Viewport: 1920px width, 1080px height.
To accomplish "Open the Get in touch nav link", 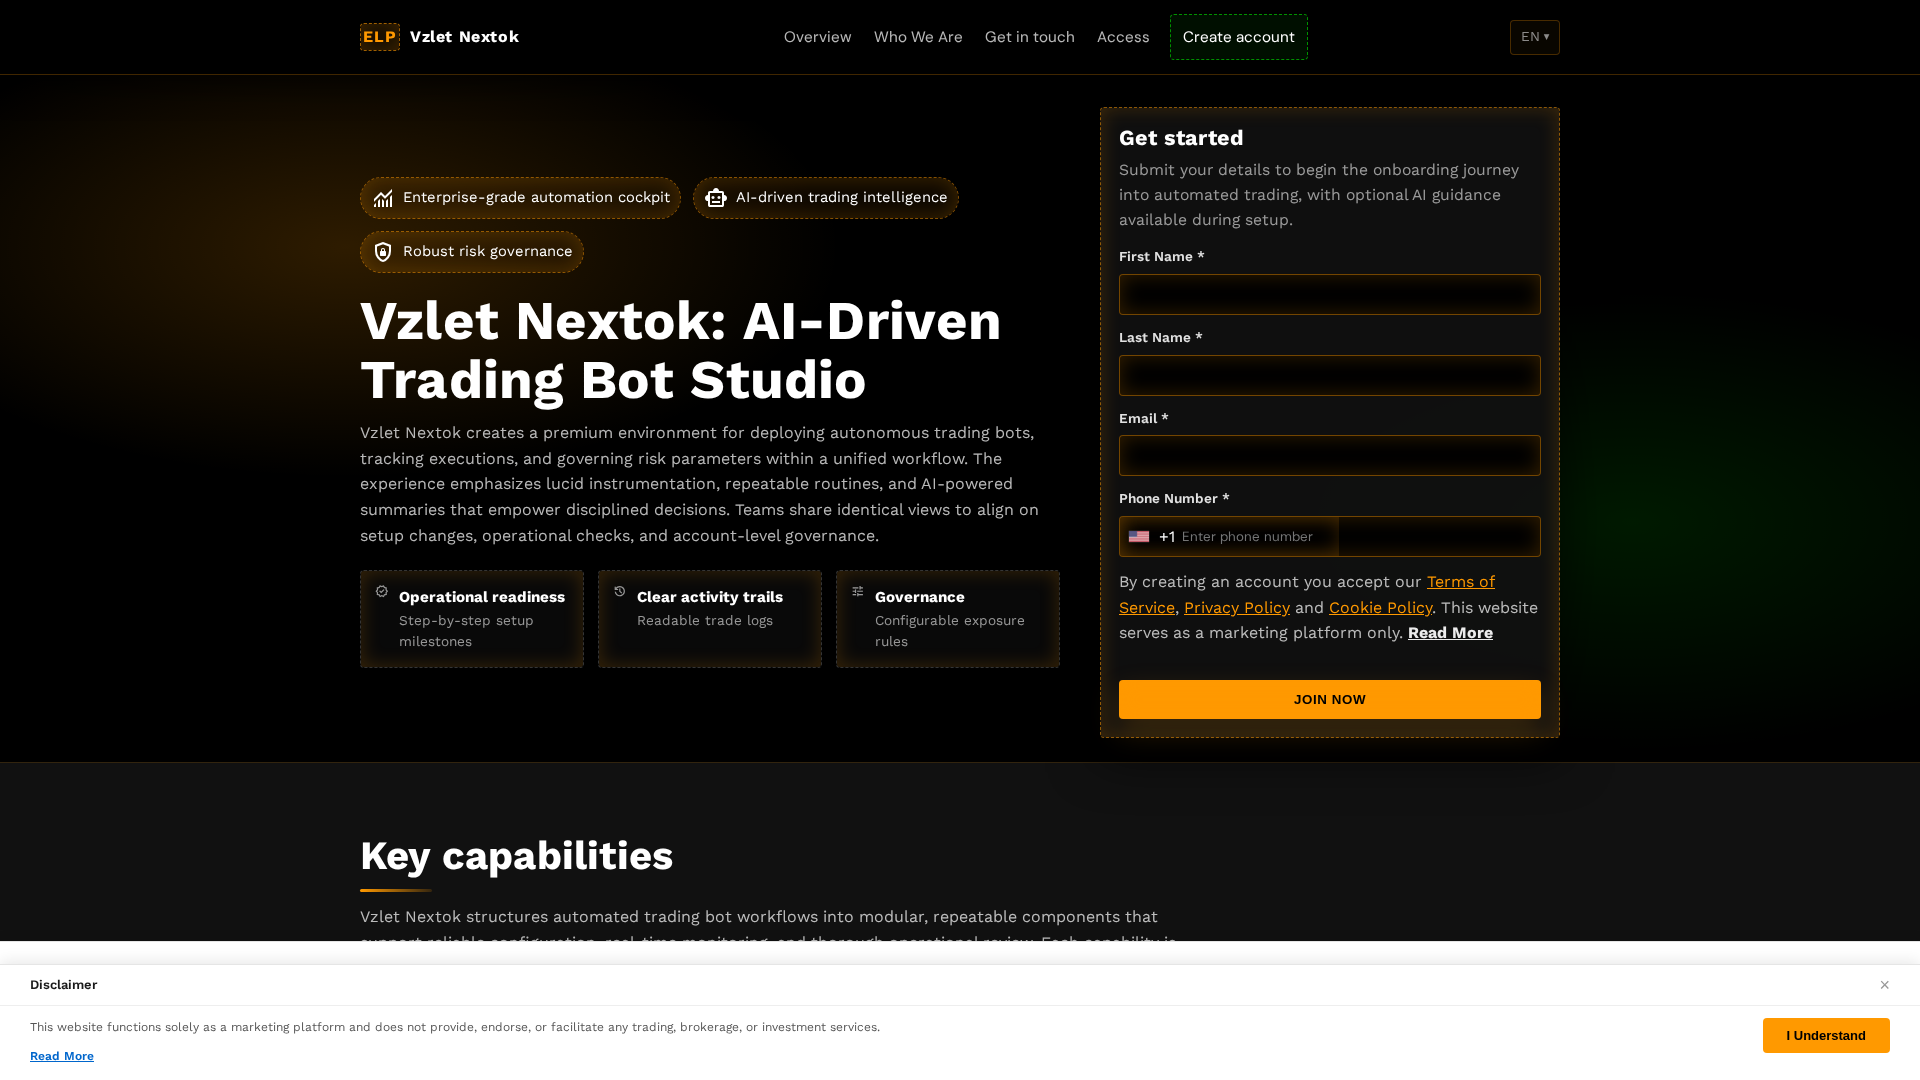I will tap(1029, 37).
